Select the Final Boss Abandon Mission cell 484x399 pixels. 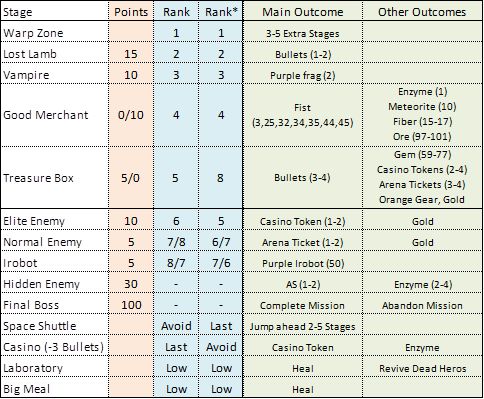(x=422, y=304)
